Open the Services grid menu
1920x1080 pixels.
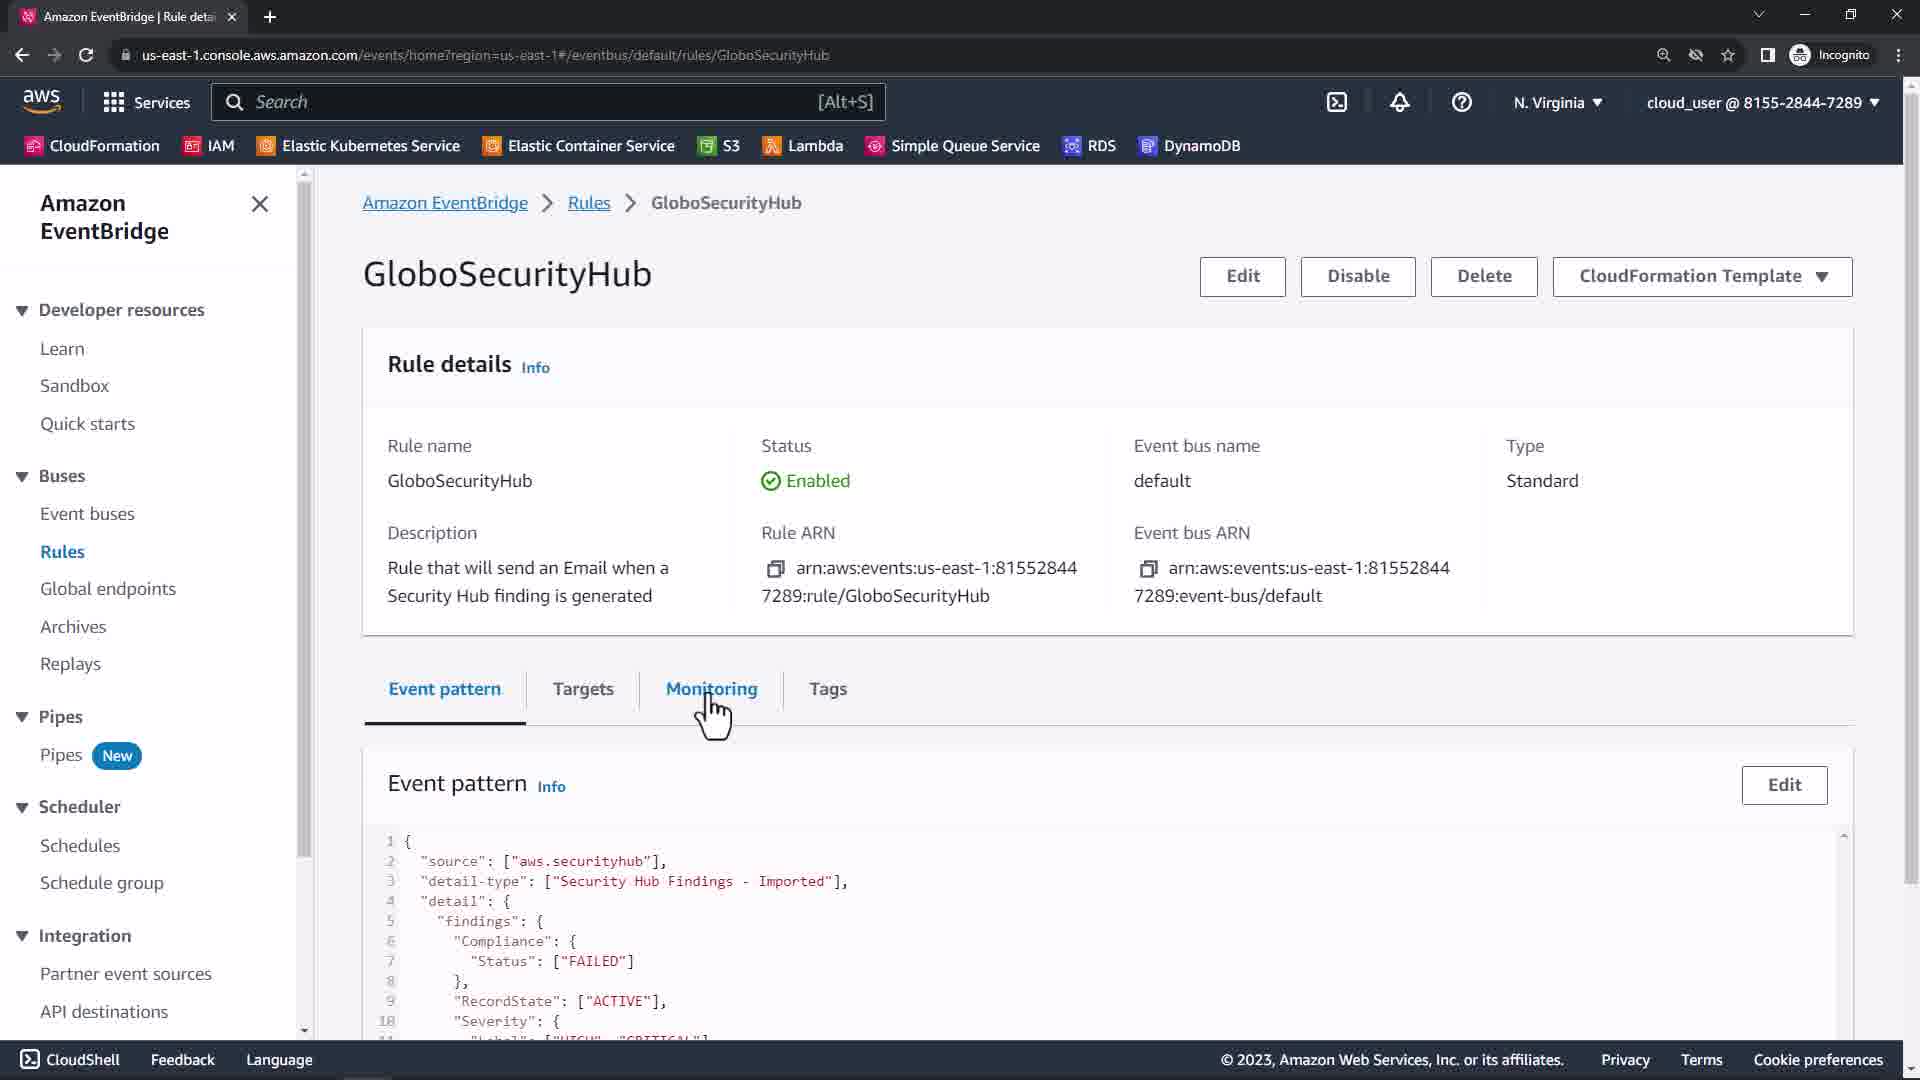coord(146,102)
